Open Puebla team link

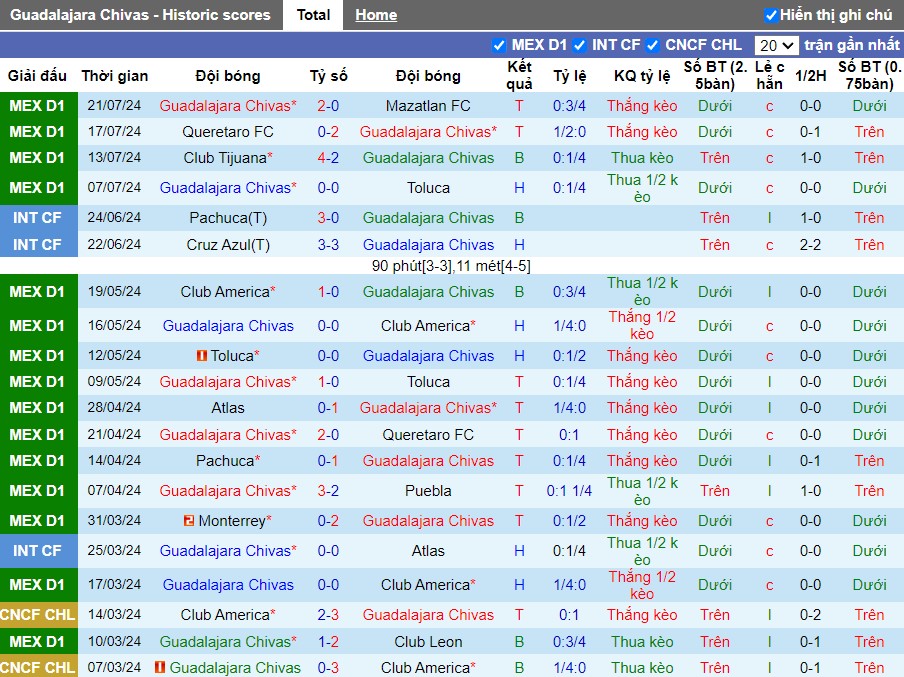(428, 491)
